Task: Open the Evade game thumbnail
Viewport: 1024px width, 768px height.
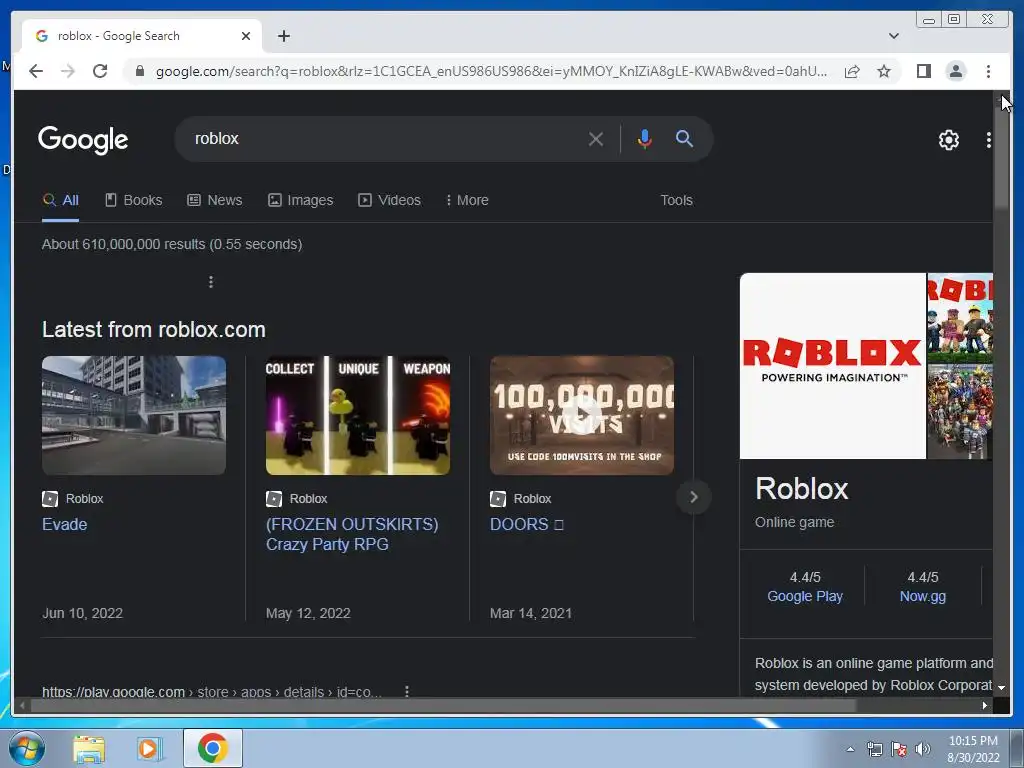Action: 134,415
